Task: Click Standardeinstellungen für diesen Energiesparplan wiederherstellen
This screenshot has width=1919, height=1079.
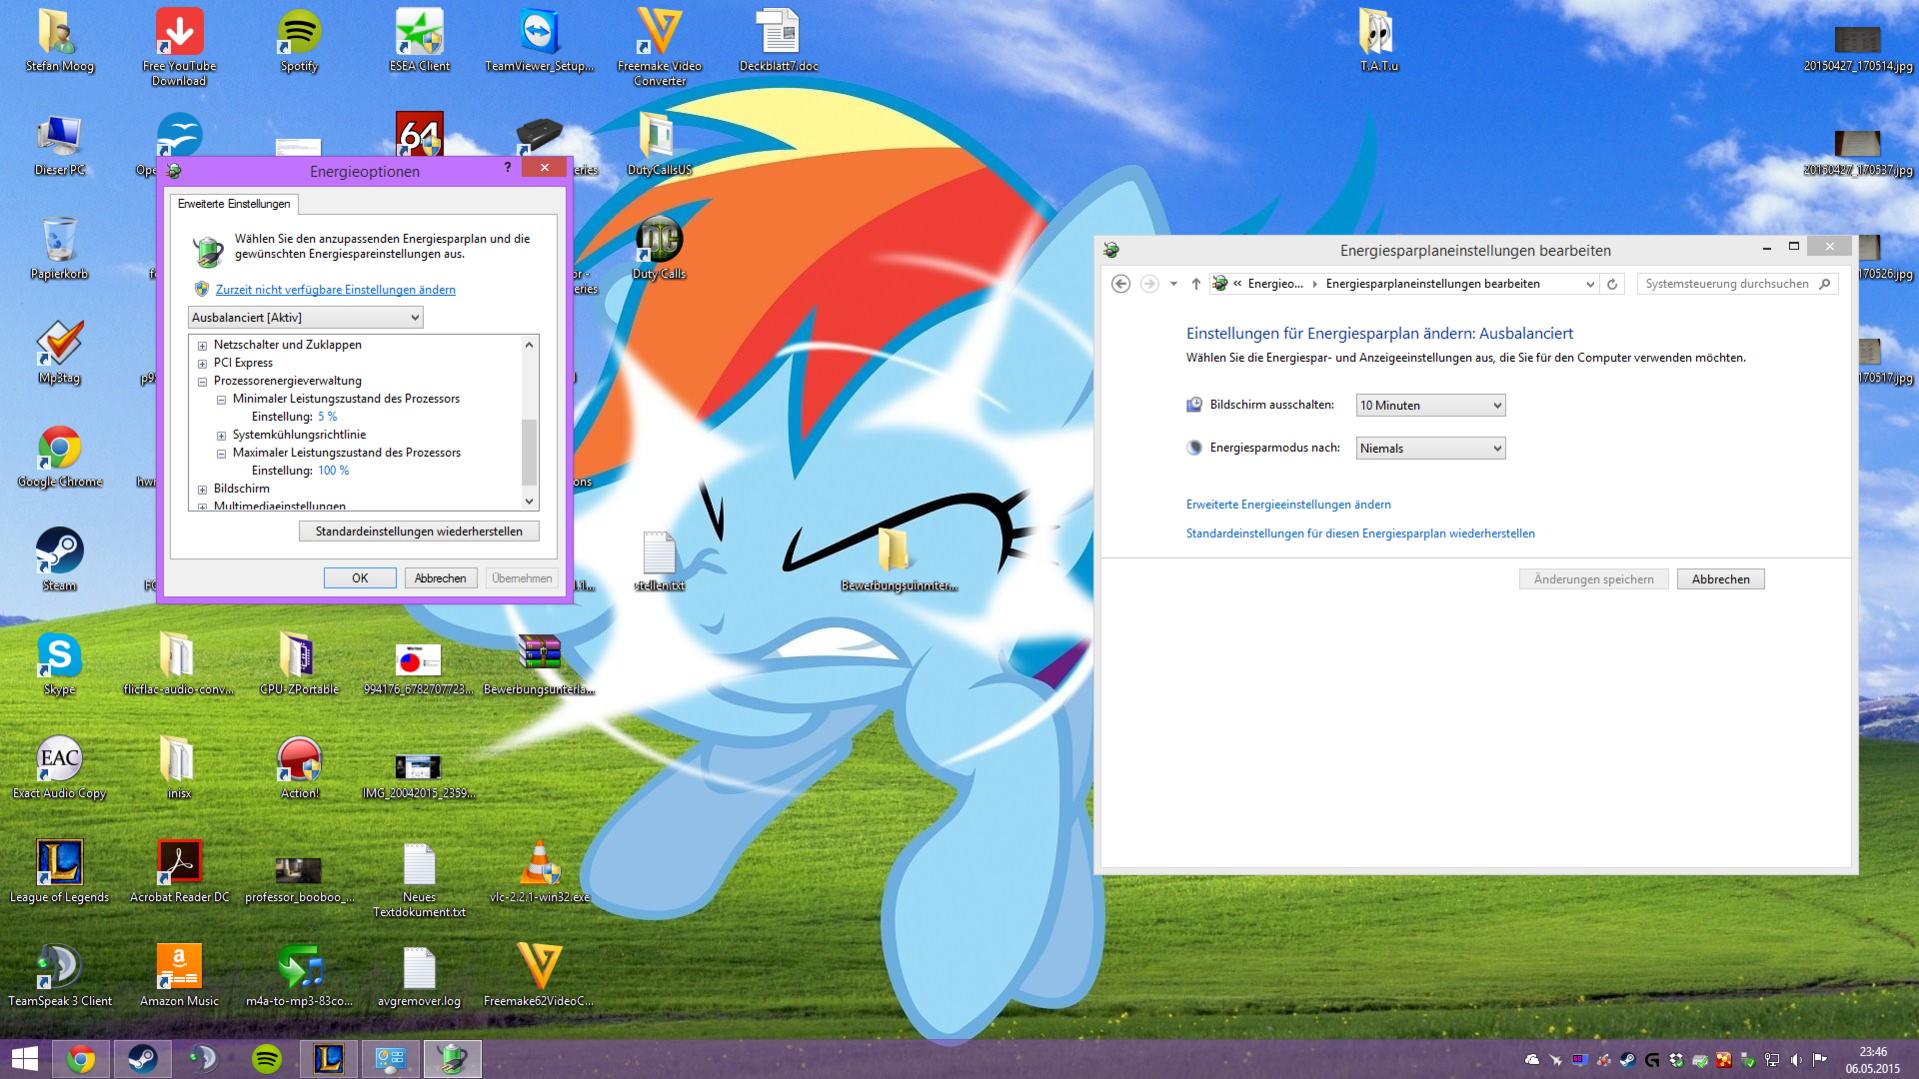Action: click(x=1360, y=534)
